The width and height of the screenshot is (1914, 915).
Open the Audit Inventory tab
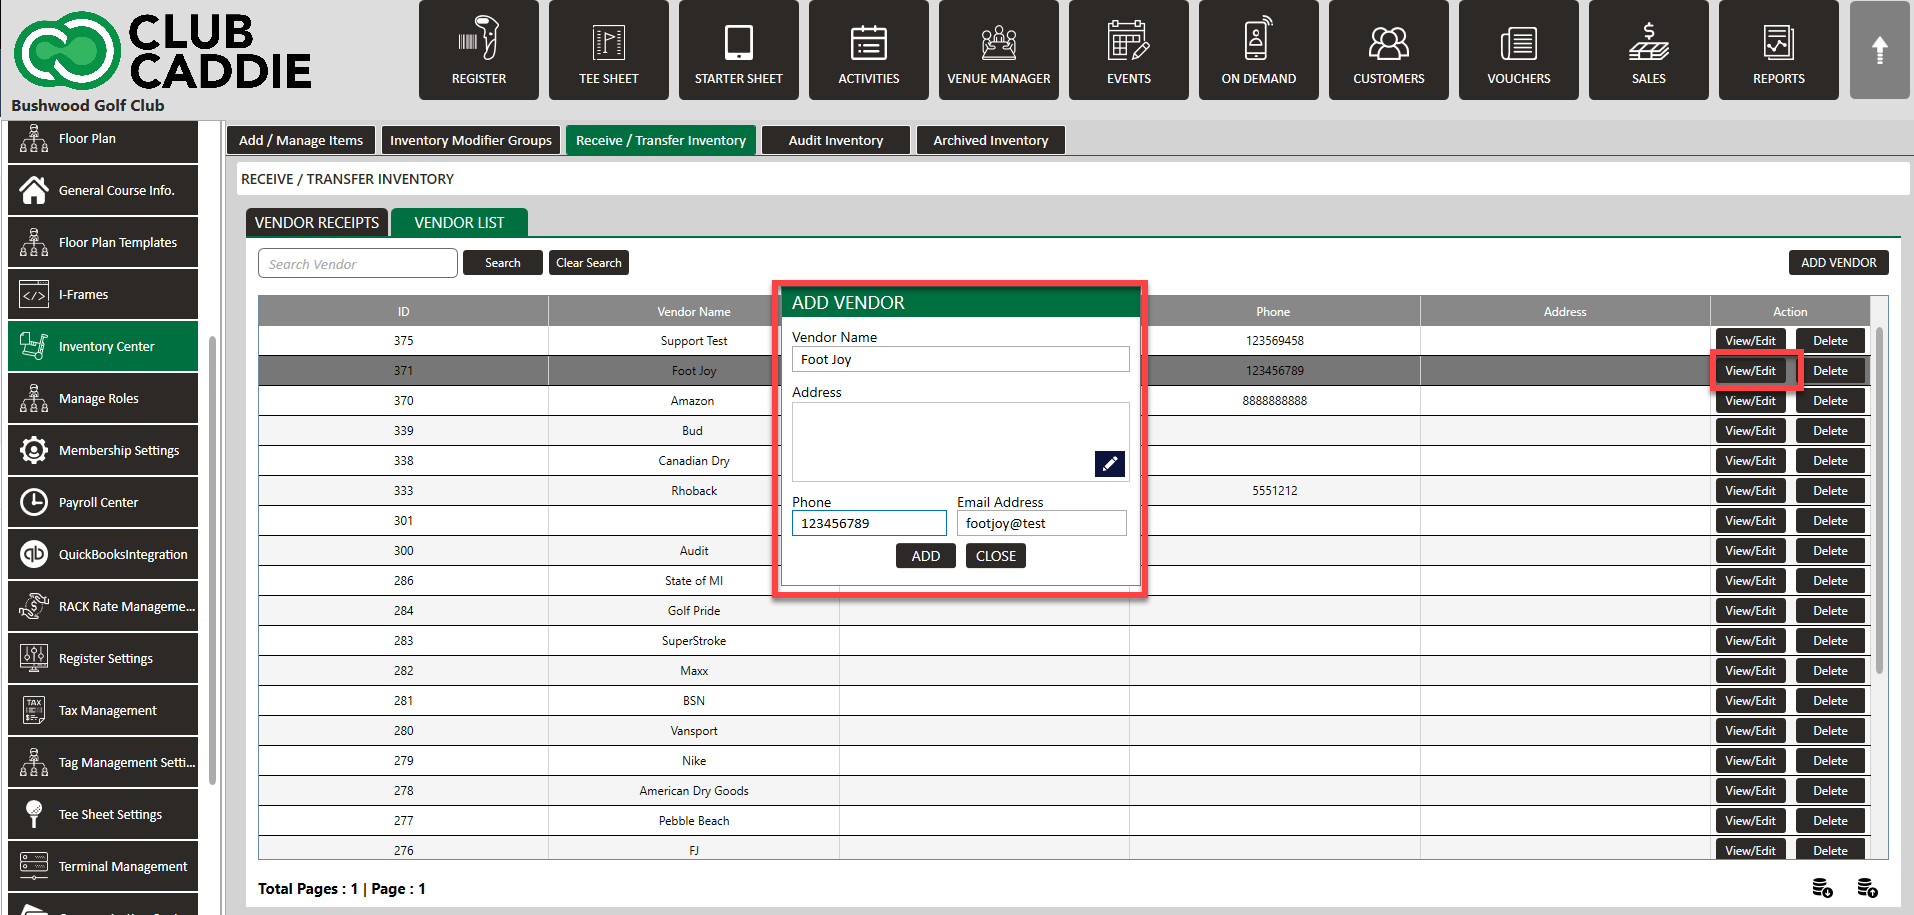coord(835,140)
